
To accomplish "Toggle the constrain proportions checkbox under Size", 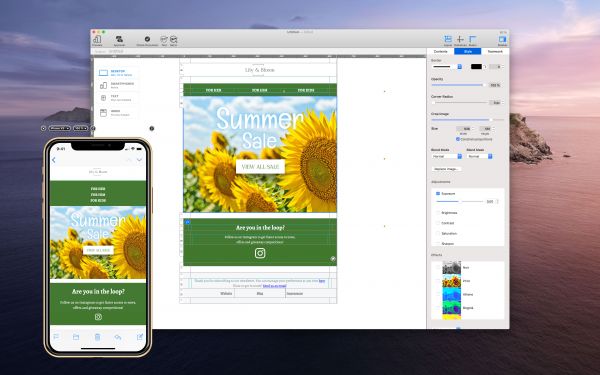I will 458,139.
